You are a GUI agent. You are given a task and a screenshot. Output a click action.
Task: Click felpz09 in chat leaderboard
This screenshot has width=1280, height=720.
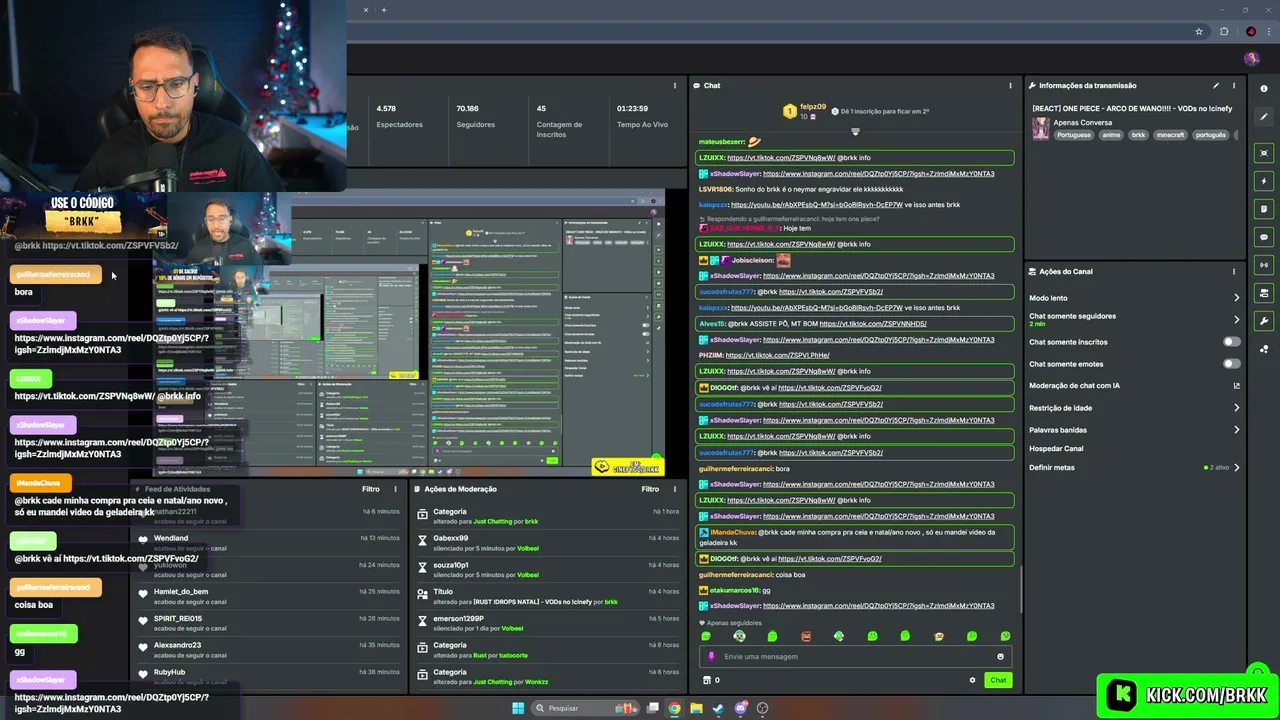pyautogui.click(x=813, y=107)
